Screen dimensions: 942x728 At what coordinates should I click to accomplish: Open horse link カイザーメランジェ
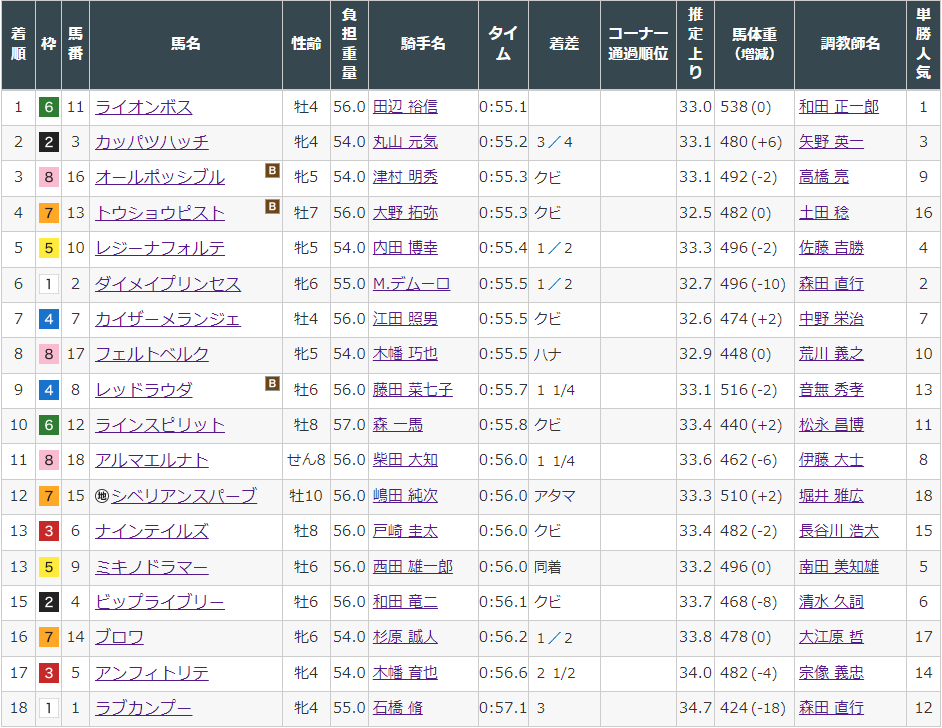pyautogui.click(x=168, y=319)
